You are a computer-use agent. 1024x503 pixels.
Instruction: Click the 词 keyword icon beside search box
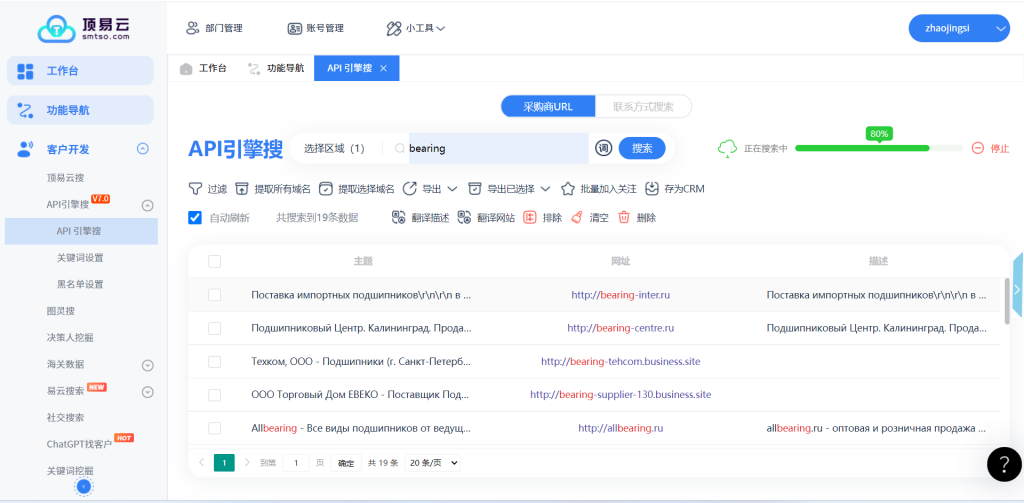coord(603,148)
